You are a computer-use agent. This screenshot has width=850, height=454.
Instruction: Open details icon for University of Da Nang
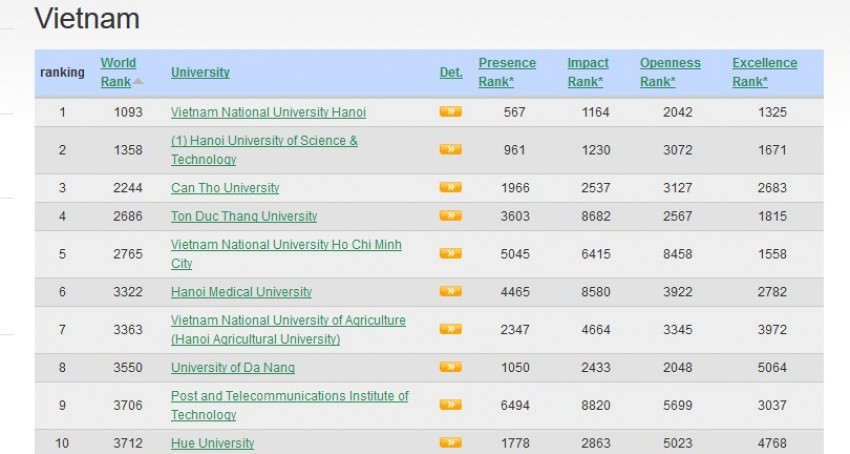[450, 367]
